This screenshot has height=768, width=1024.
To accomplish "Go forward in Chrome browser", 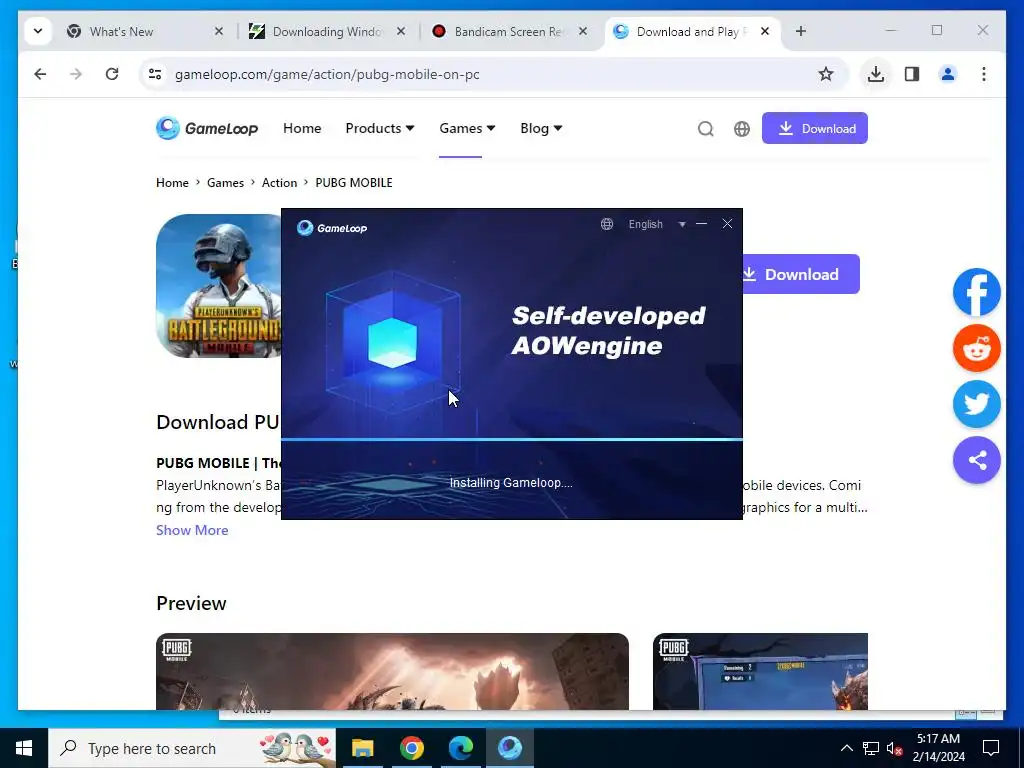I will coord(76,74).
